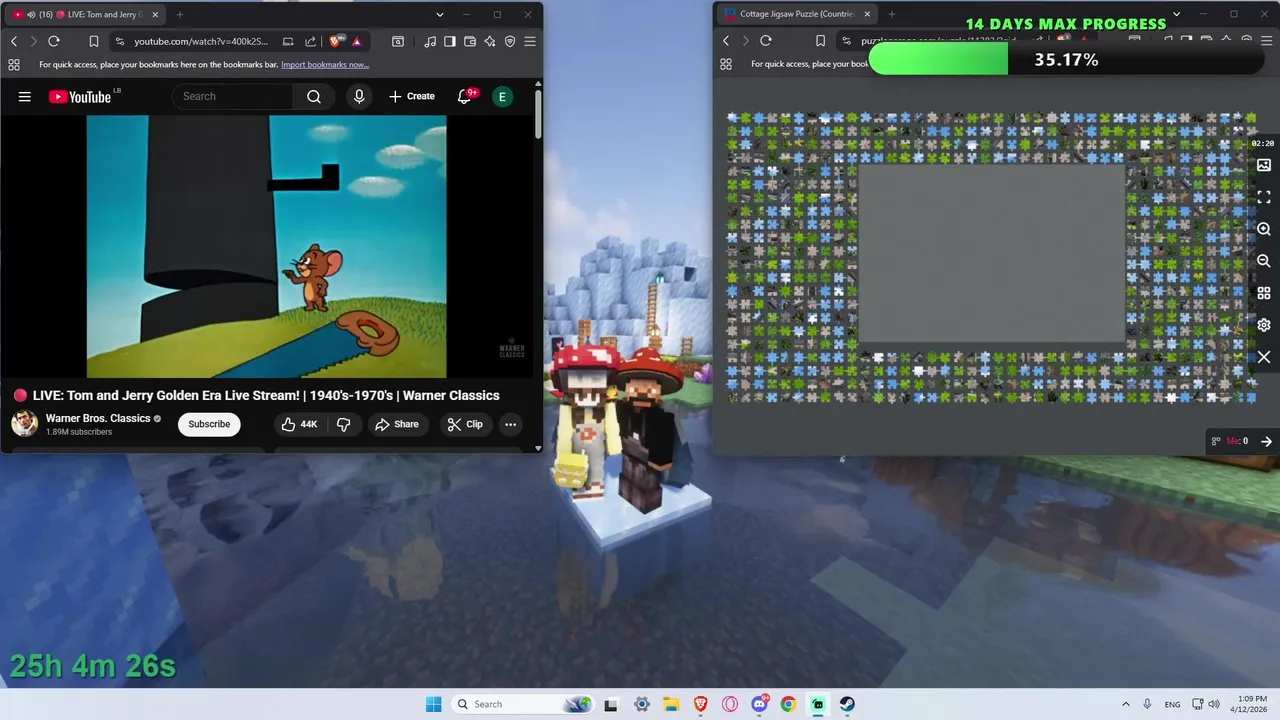This screenshot has width=1280, height=720.
Task: Click arrow beside Me: 0 score
Action: point(1266,441)
